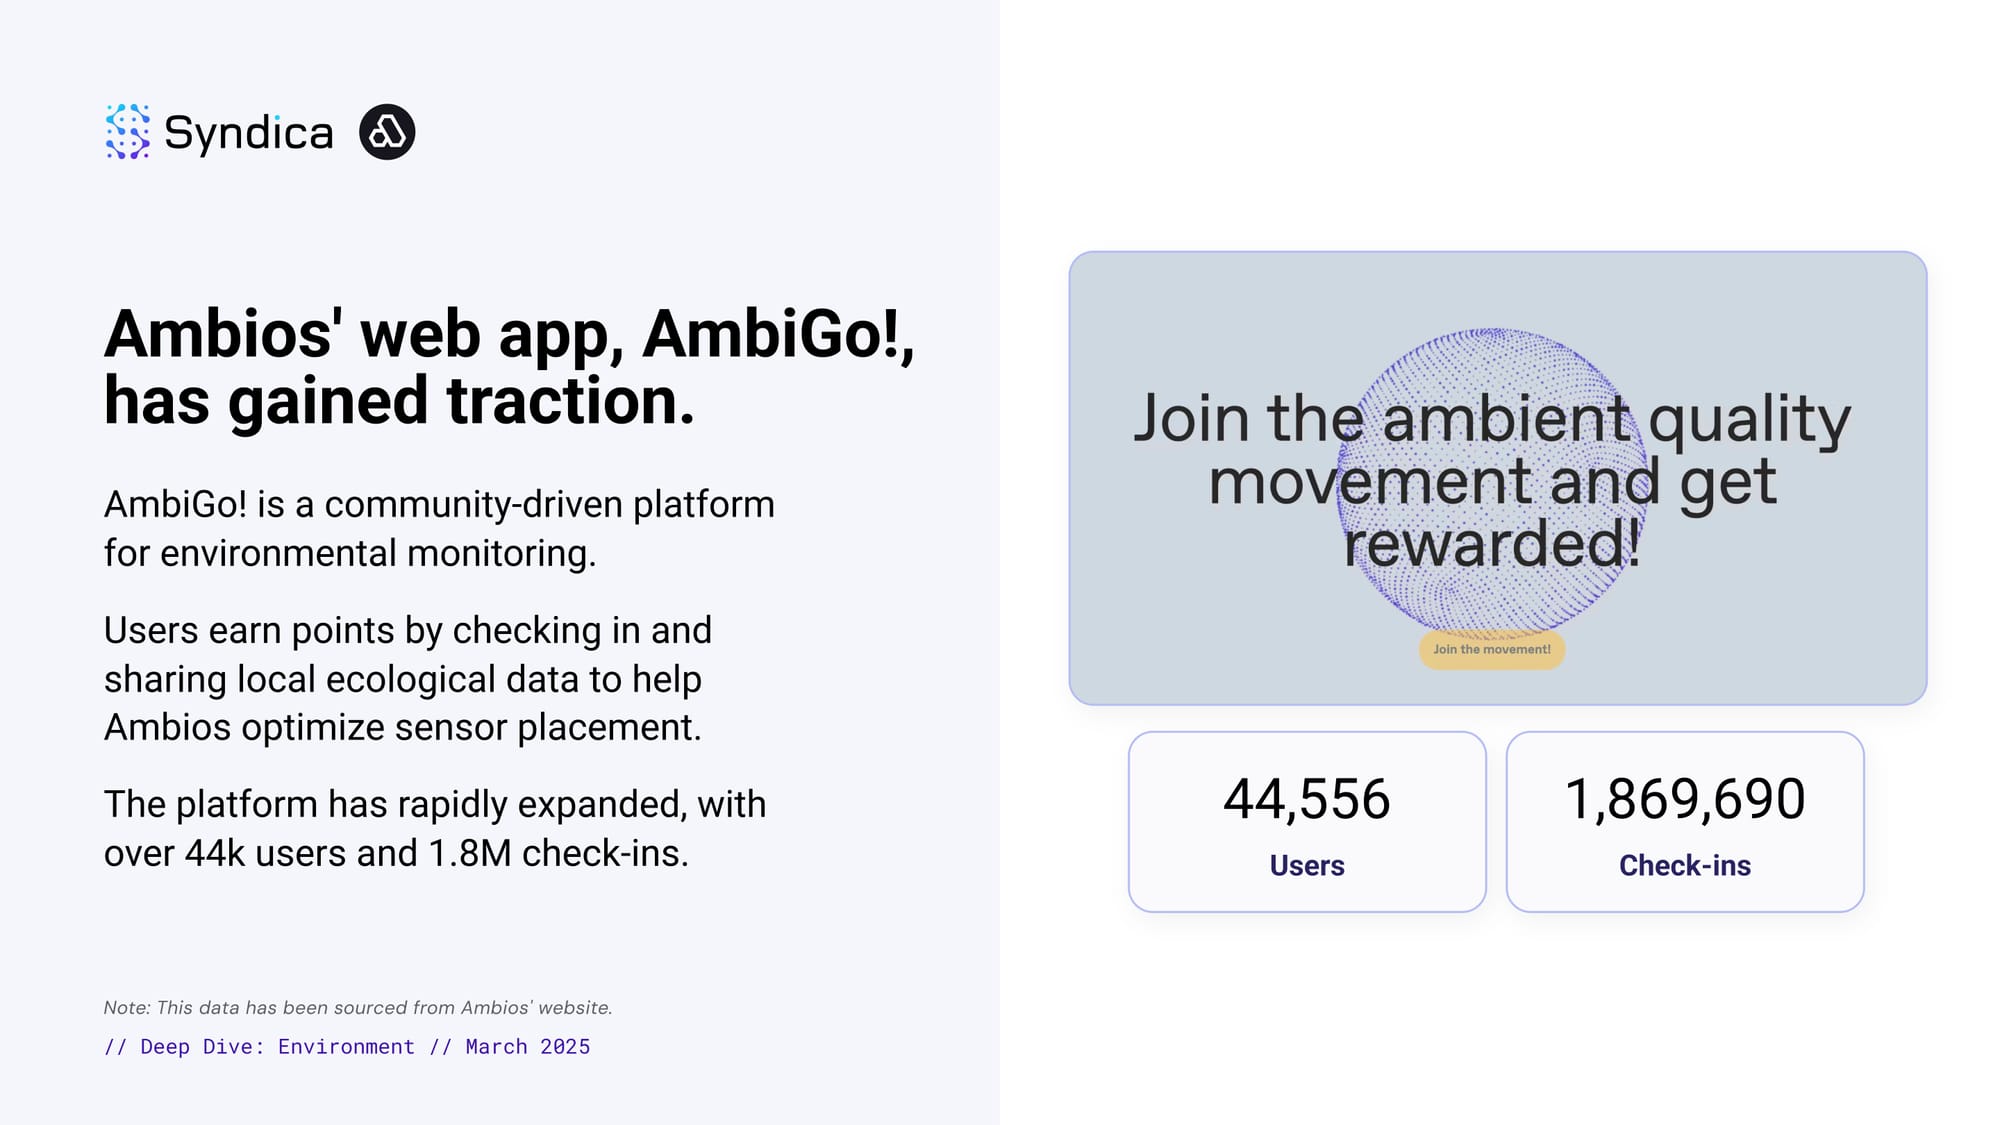Click the note about Ambios' website source

click(x=358, y=1008)
